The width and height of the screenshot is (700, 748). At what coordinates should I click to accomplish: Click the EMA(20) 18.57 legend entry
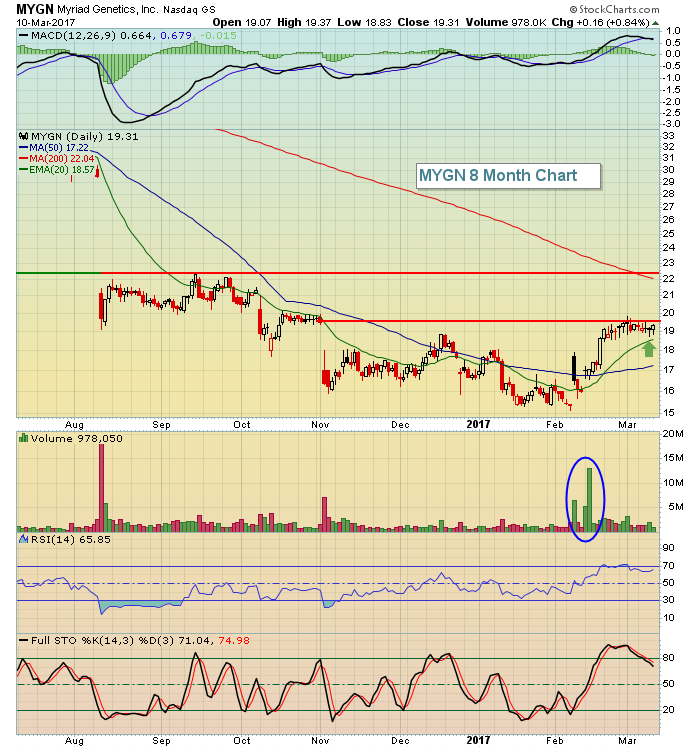click(x=57, y=169)
